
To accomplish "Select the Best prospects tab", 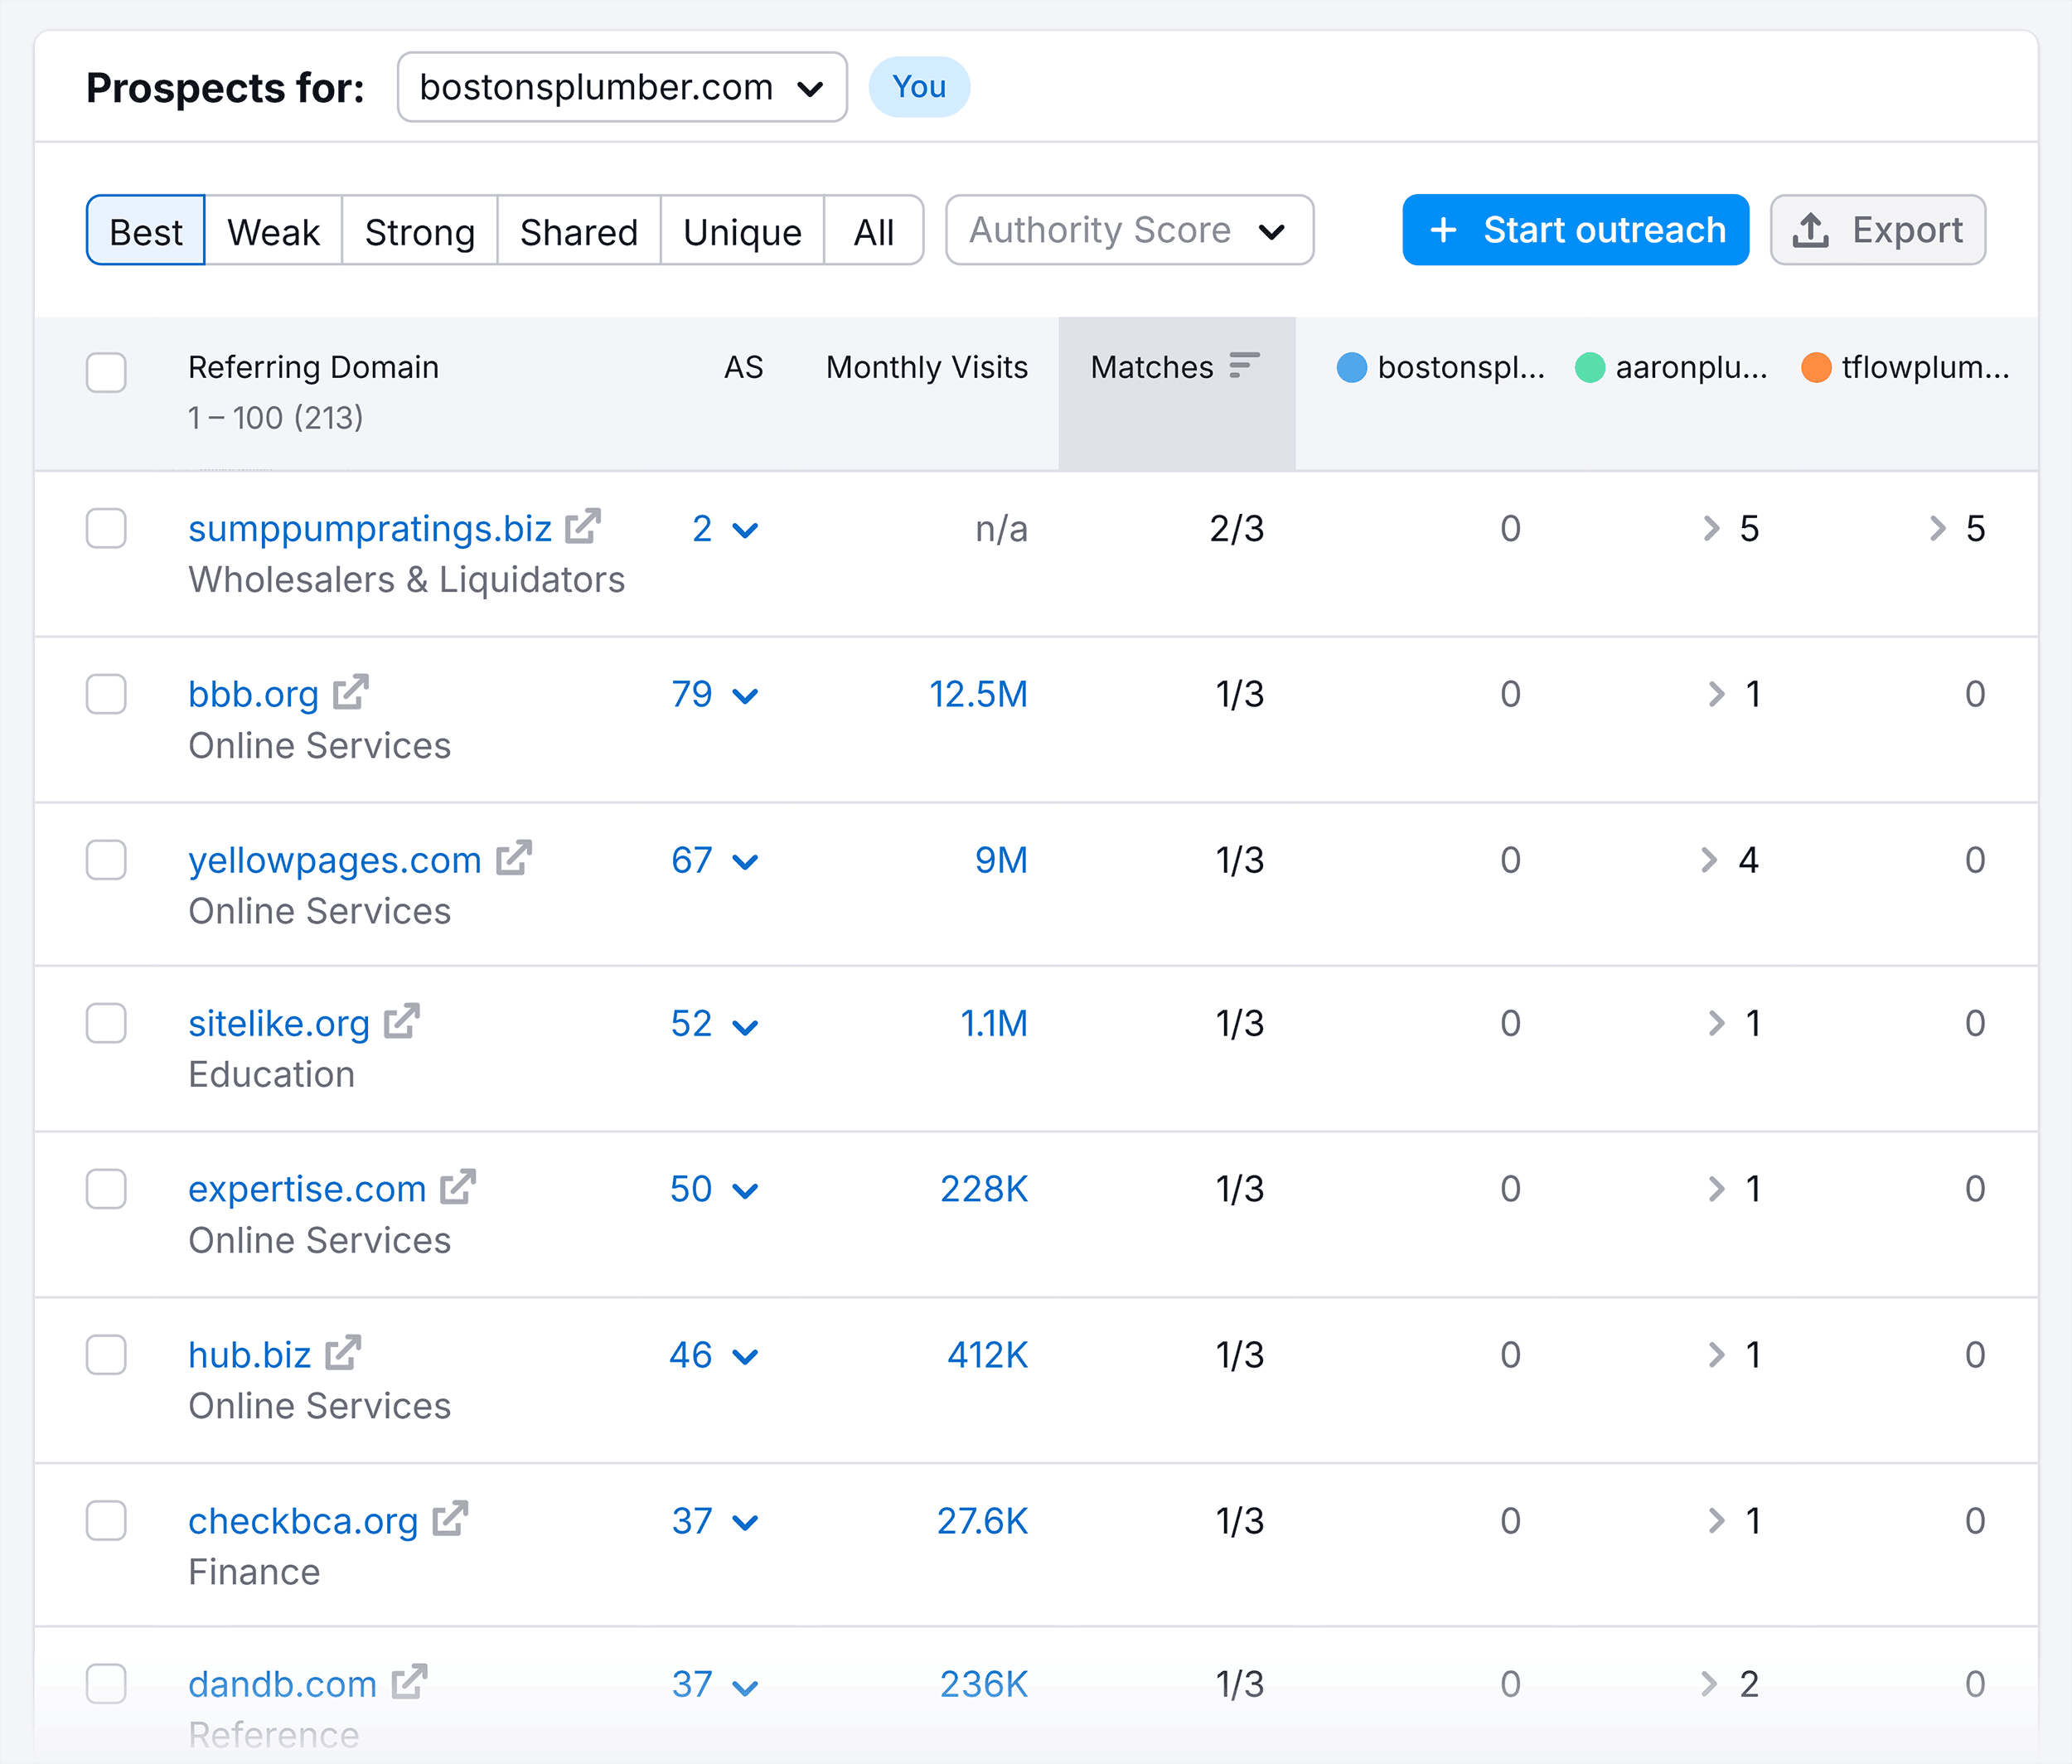I will 146,230.
